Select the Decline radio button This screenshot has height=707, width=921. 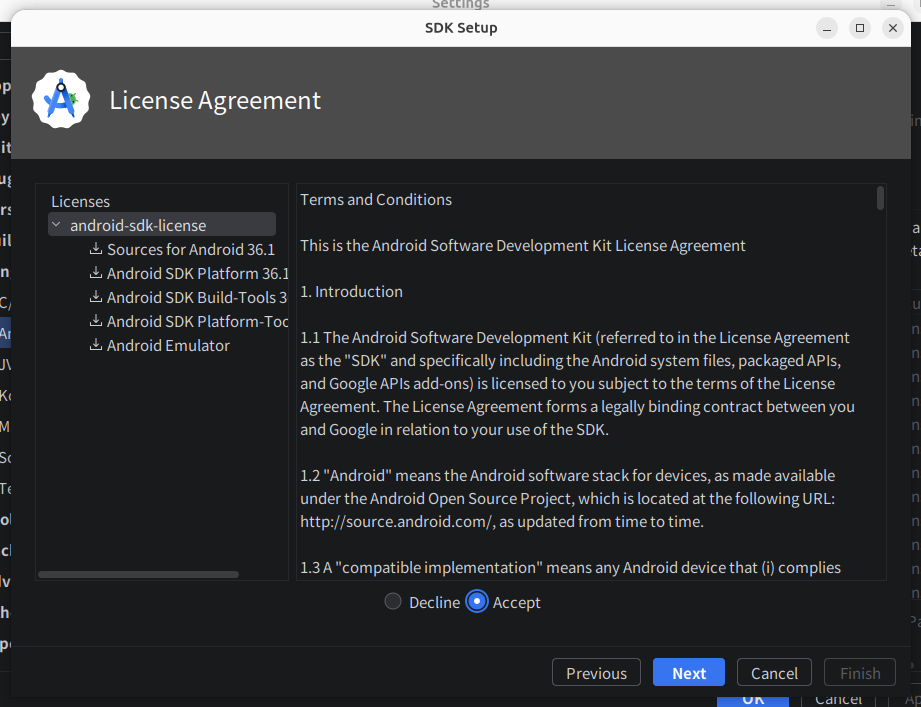coord(393,602)
